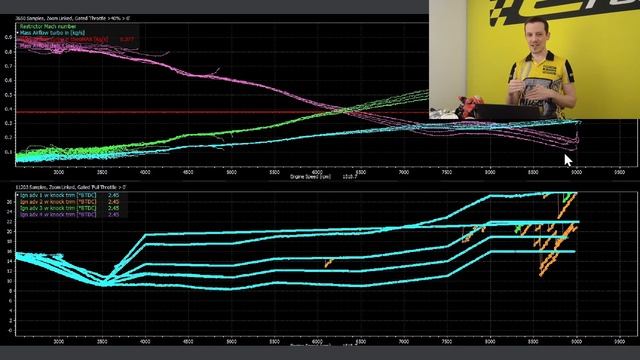Click the Ign adv 4 value 2.45
This screenshot has height=360, width=640.
pos(113,214)
